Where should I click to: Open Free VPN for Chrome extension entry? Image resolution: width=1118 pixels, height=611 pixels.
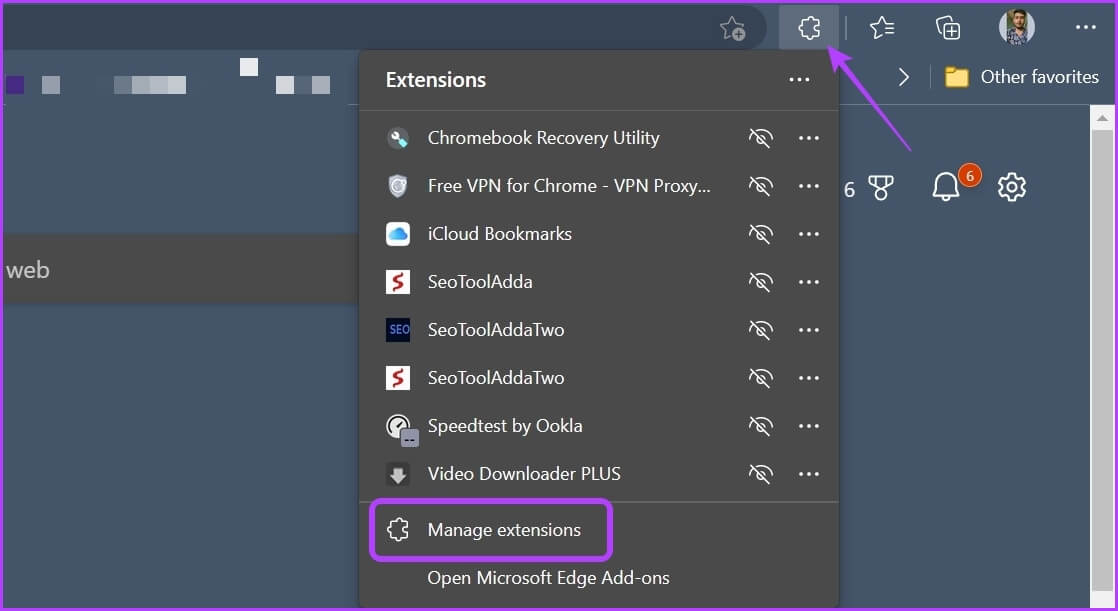click(x=569, y=186)
